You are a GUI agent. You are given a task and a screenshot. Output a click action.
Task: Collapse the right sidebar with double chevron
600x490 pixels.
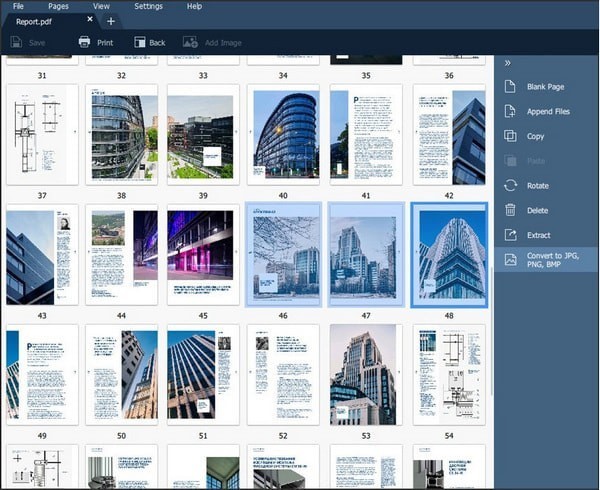(508, 63)
